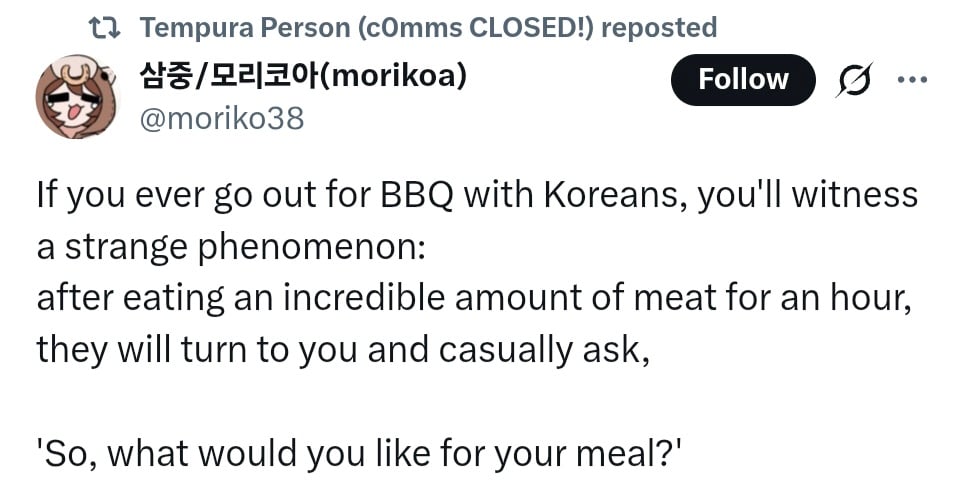Follow the morikoa account
The width and height of the screenshot is (968, 495).
(x=743, y=80)
